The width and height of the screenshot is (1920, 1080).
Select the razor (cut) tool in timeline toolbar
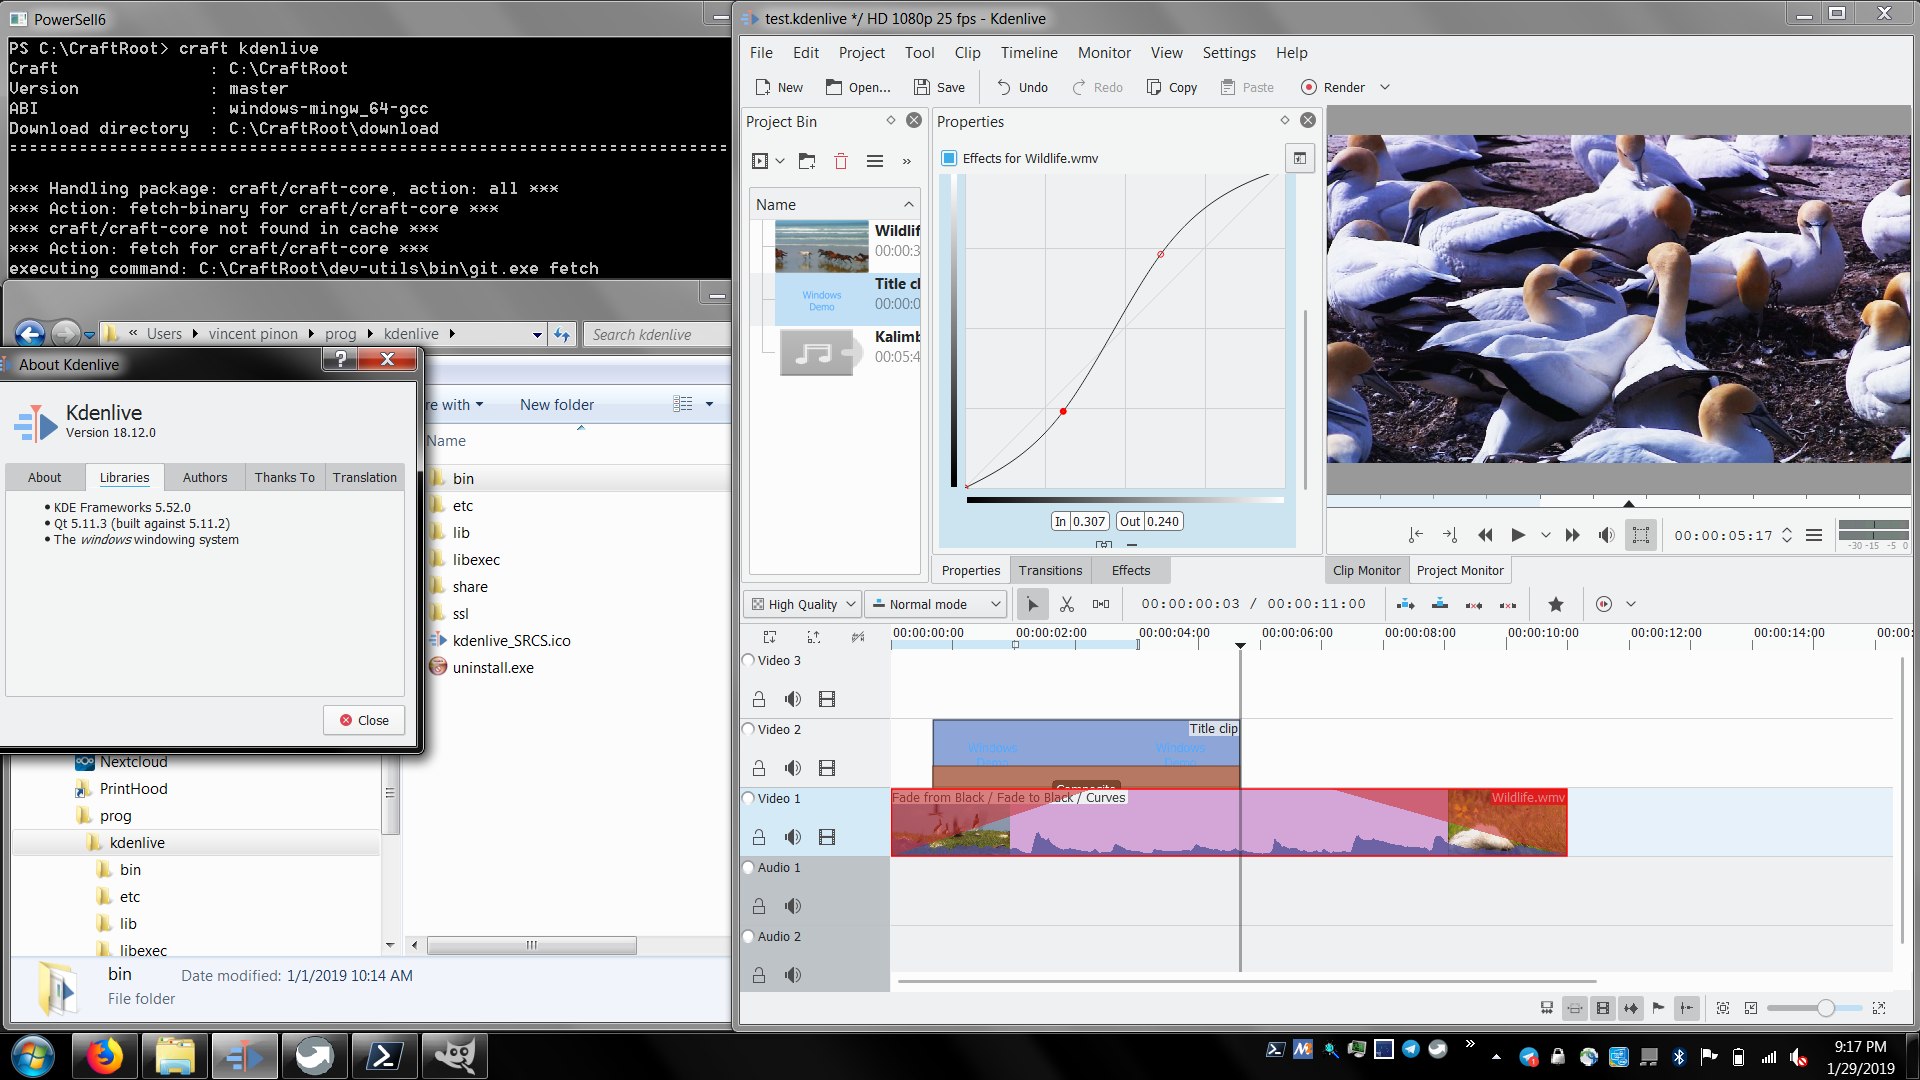pyautogui.click(x=1067, y=604)
